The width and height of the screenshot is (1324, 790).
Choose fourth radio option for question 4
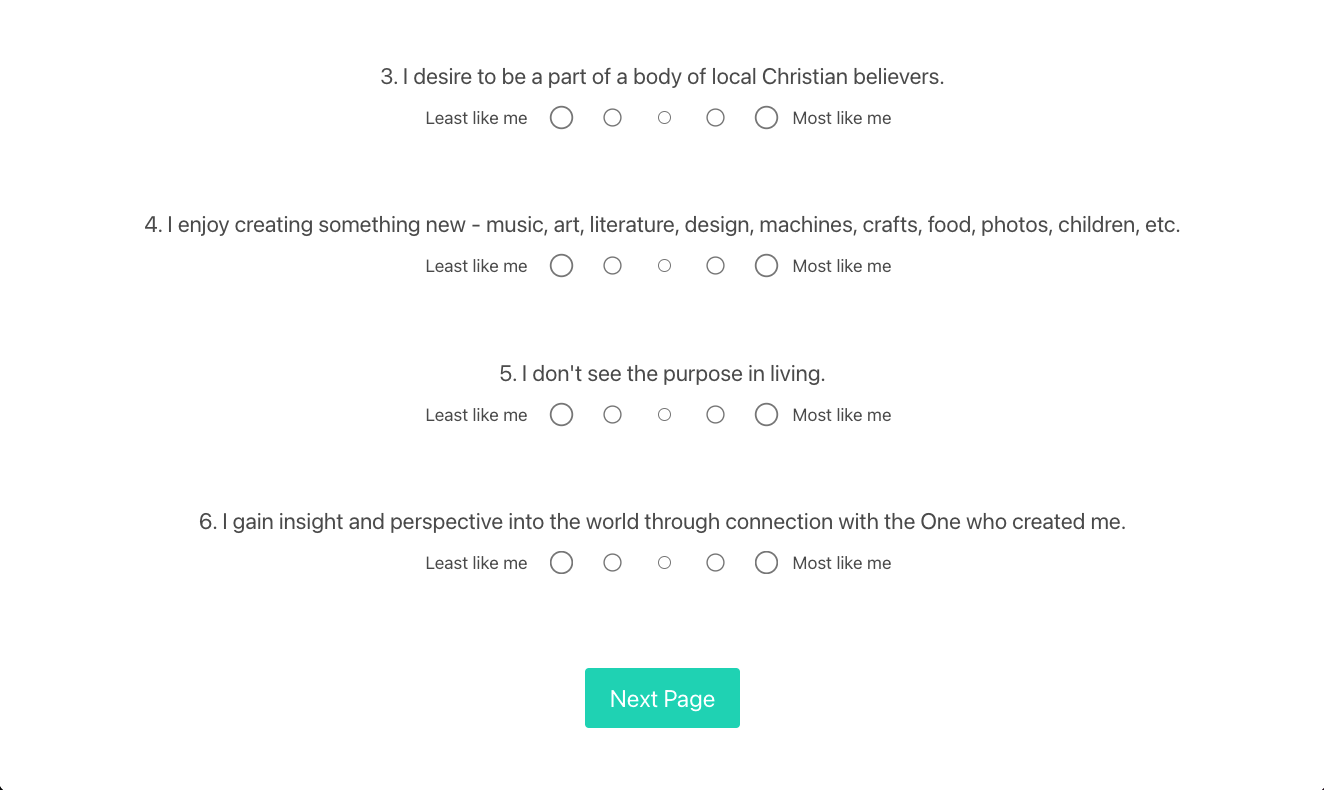(x=715, y=266)
